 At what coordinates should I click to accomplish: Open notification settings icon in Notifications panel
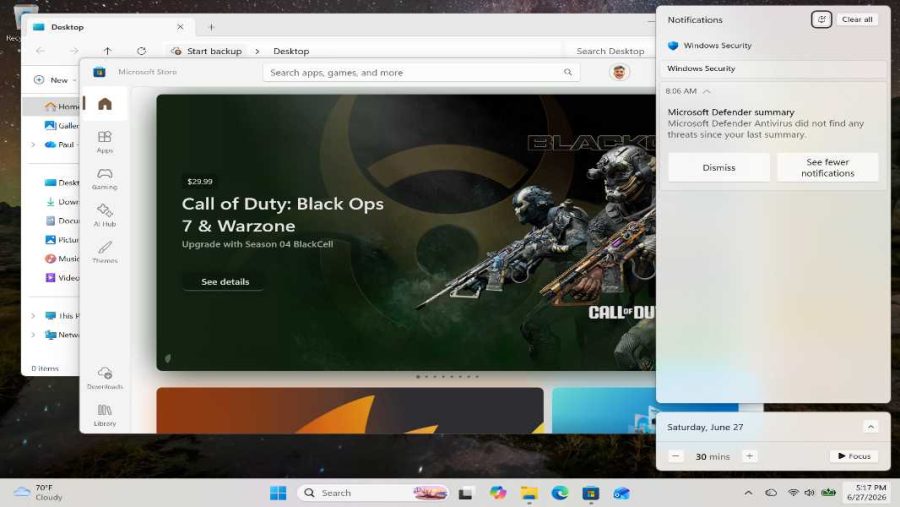(821, 20)
